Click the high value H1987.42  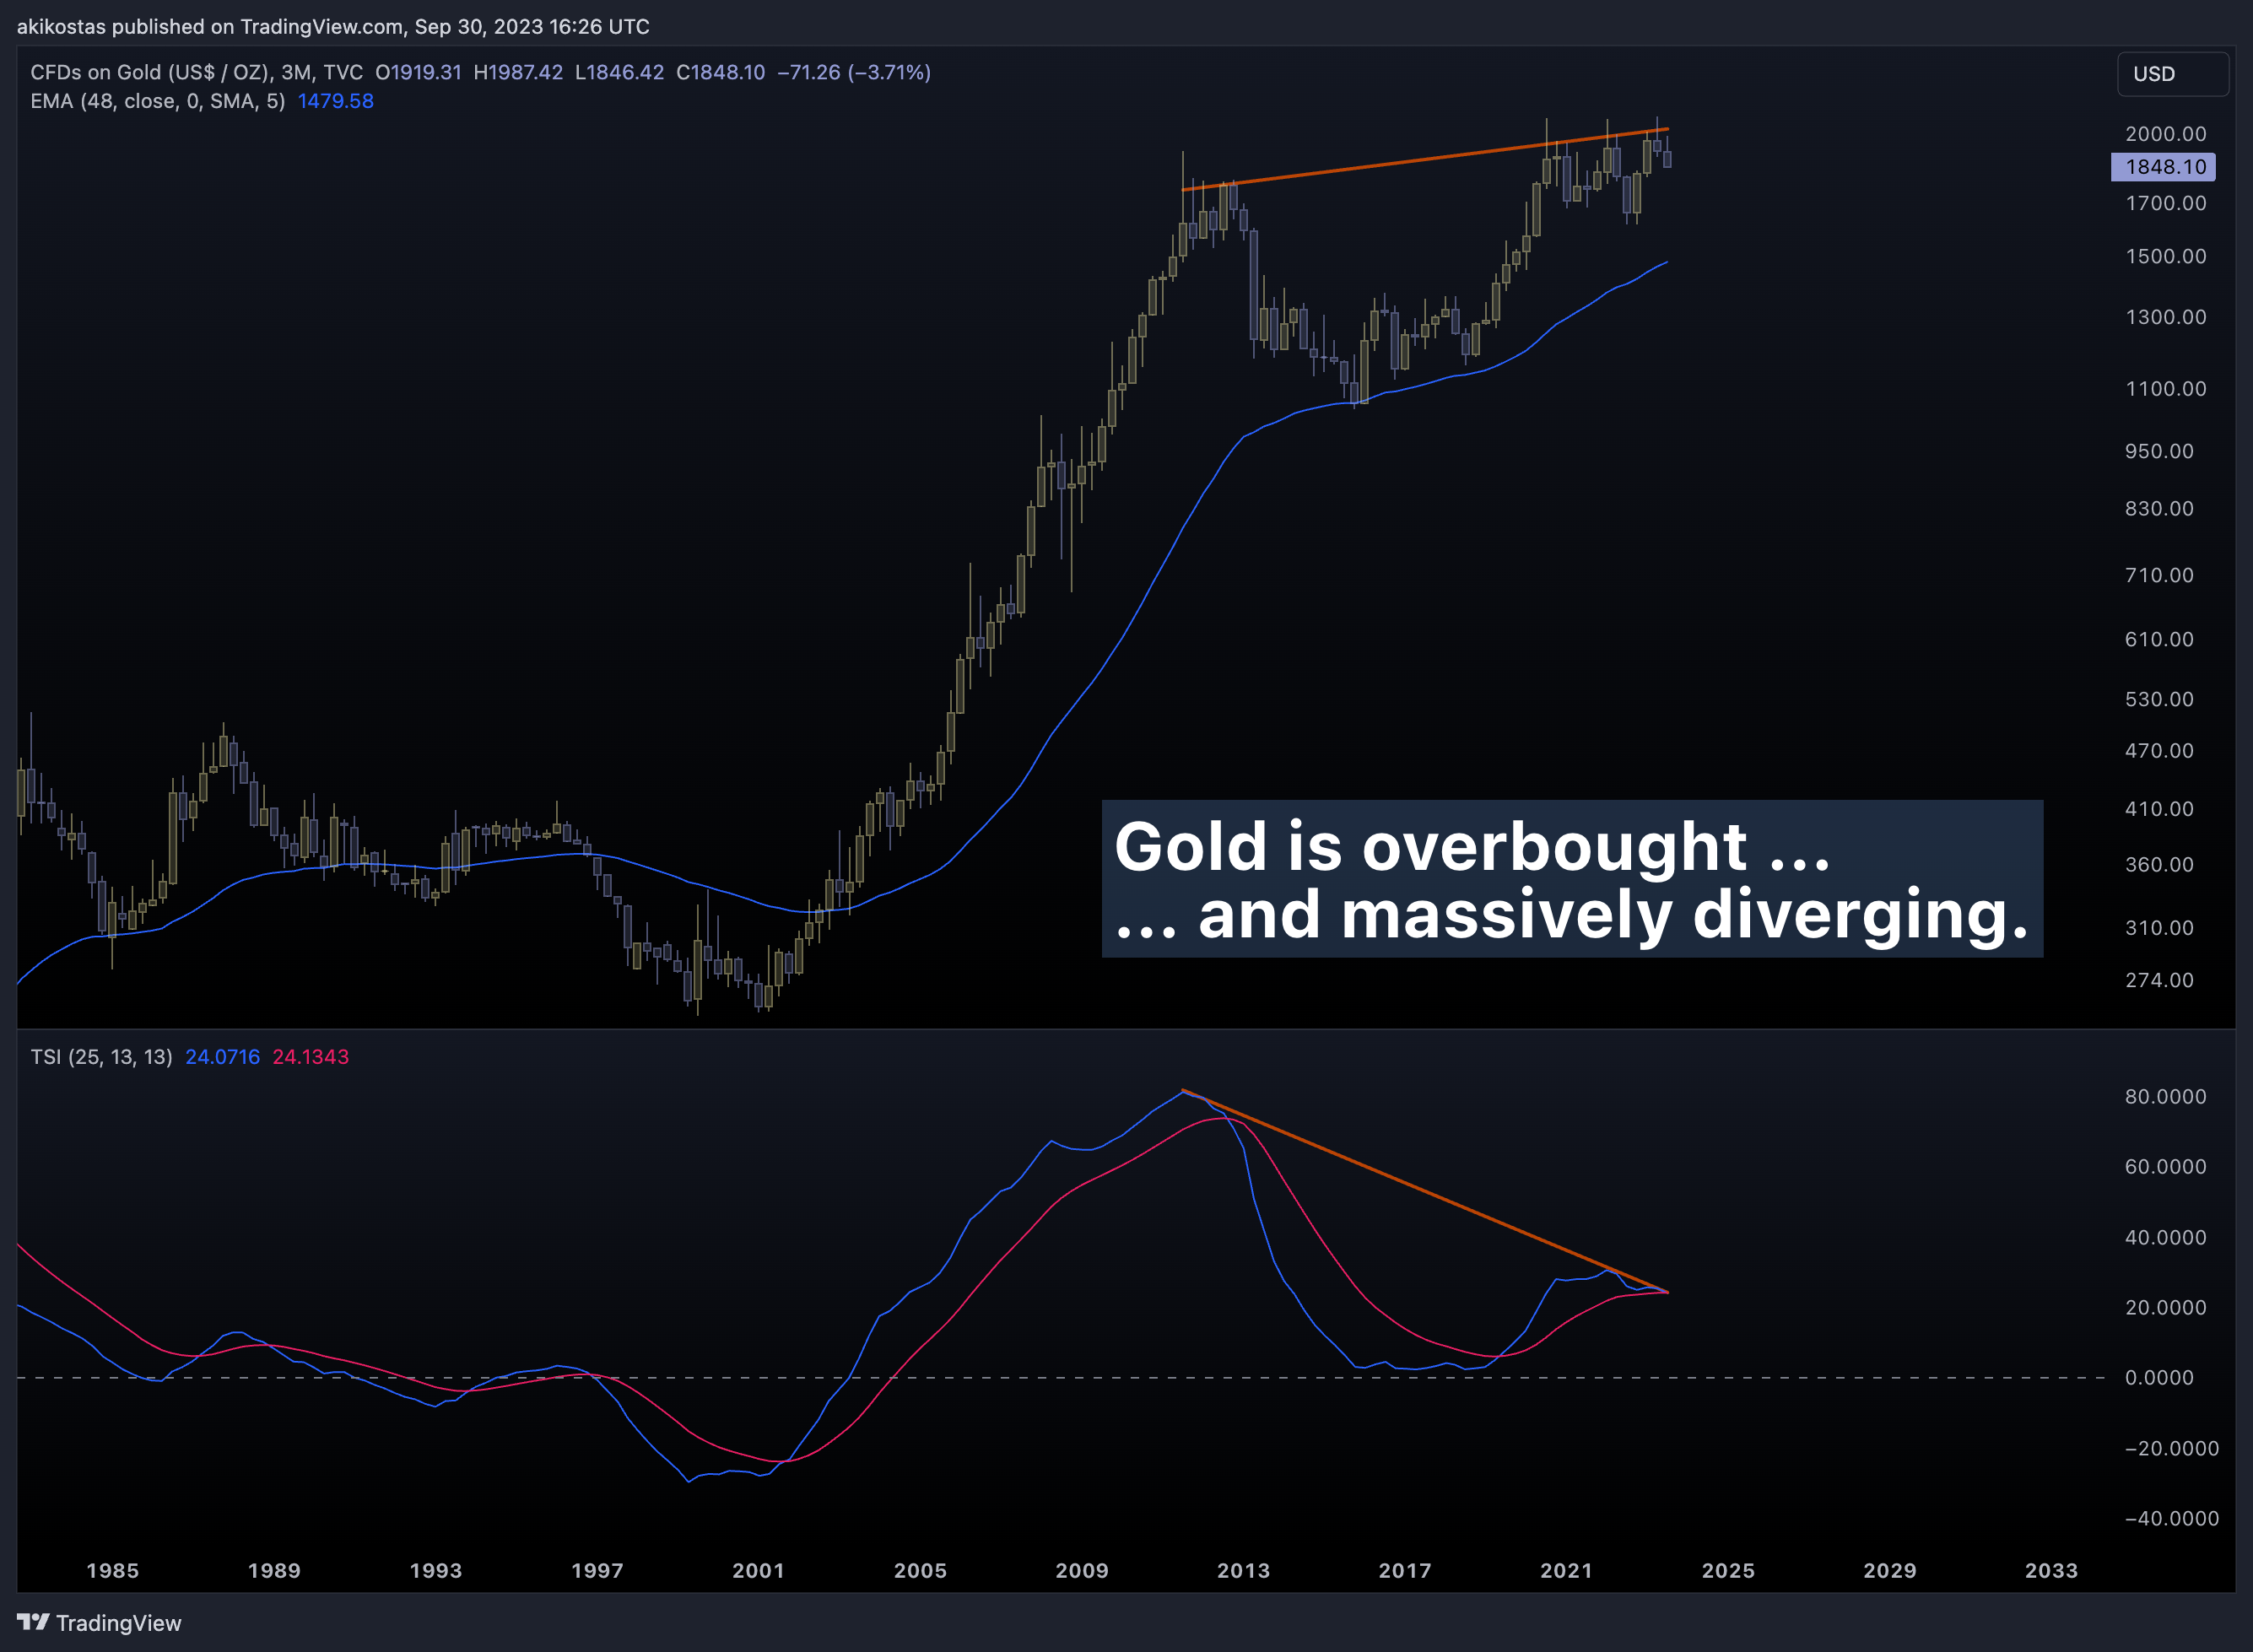coord(518,72)
